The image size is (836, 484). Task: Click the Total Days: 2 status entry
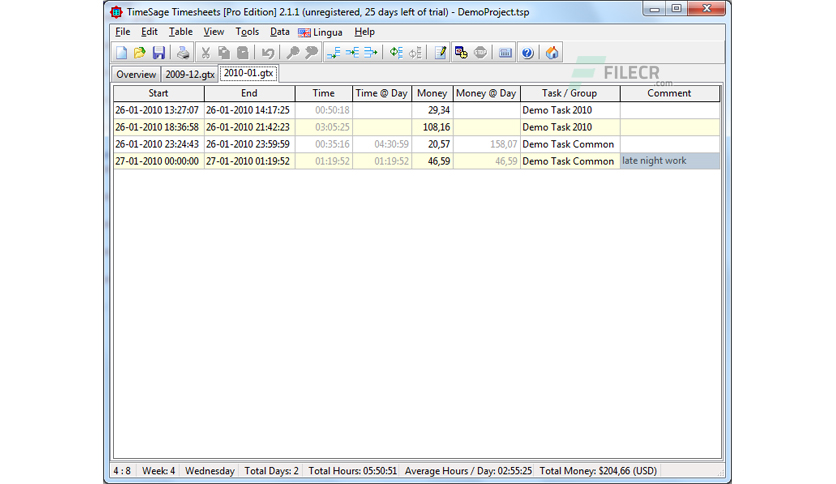271,471
